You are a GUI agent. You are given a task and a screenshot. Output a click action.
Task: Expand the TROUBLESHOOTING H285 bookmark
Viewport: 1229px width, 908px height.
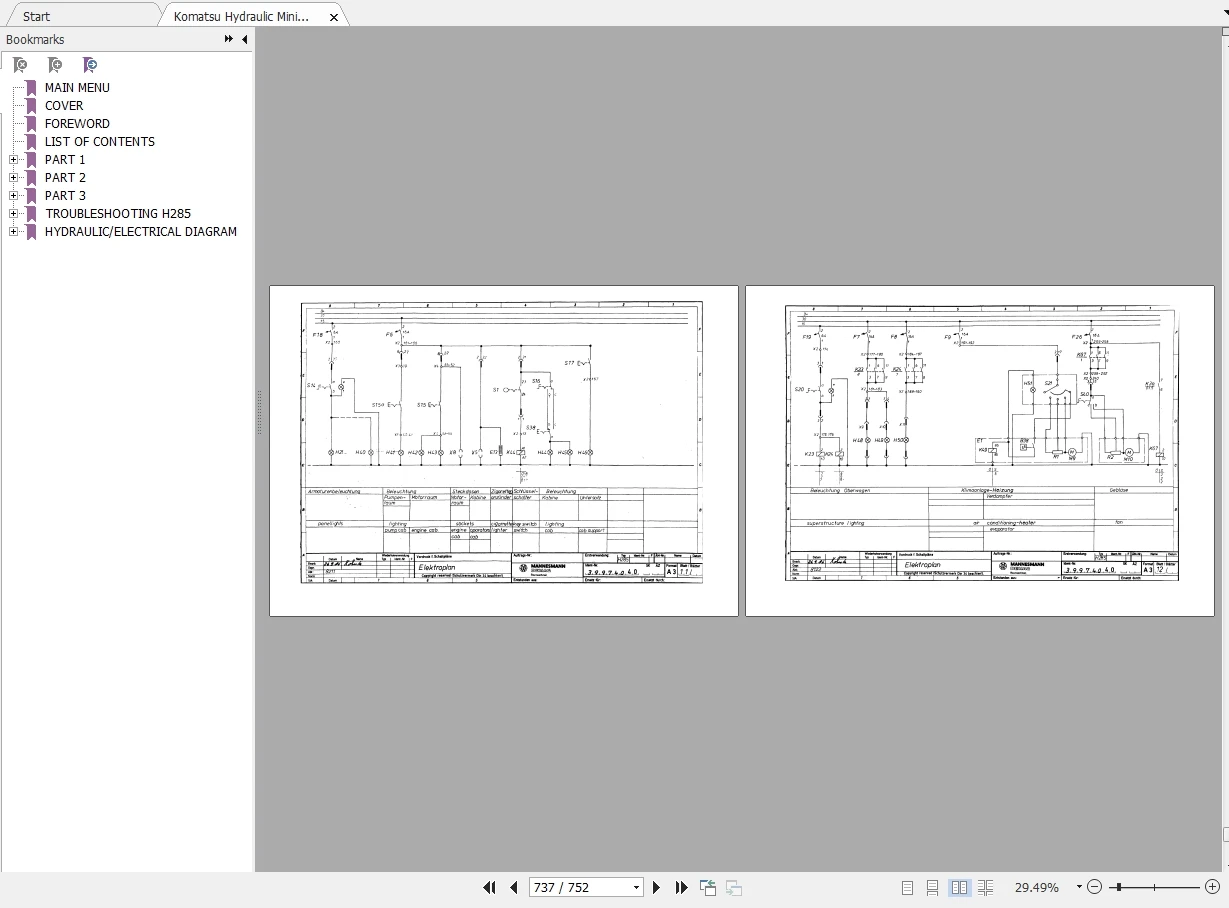coord(13,214)
